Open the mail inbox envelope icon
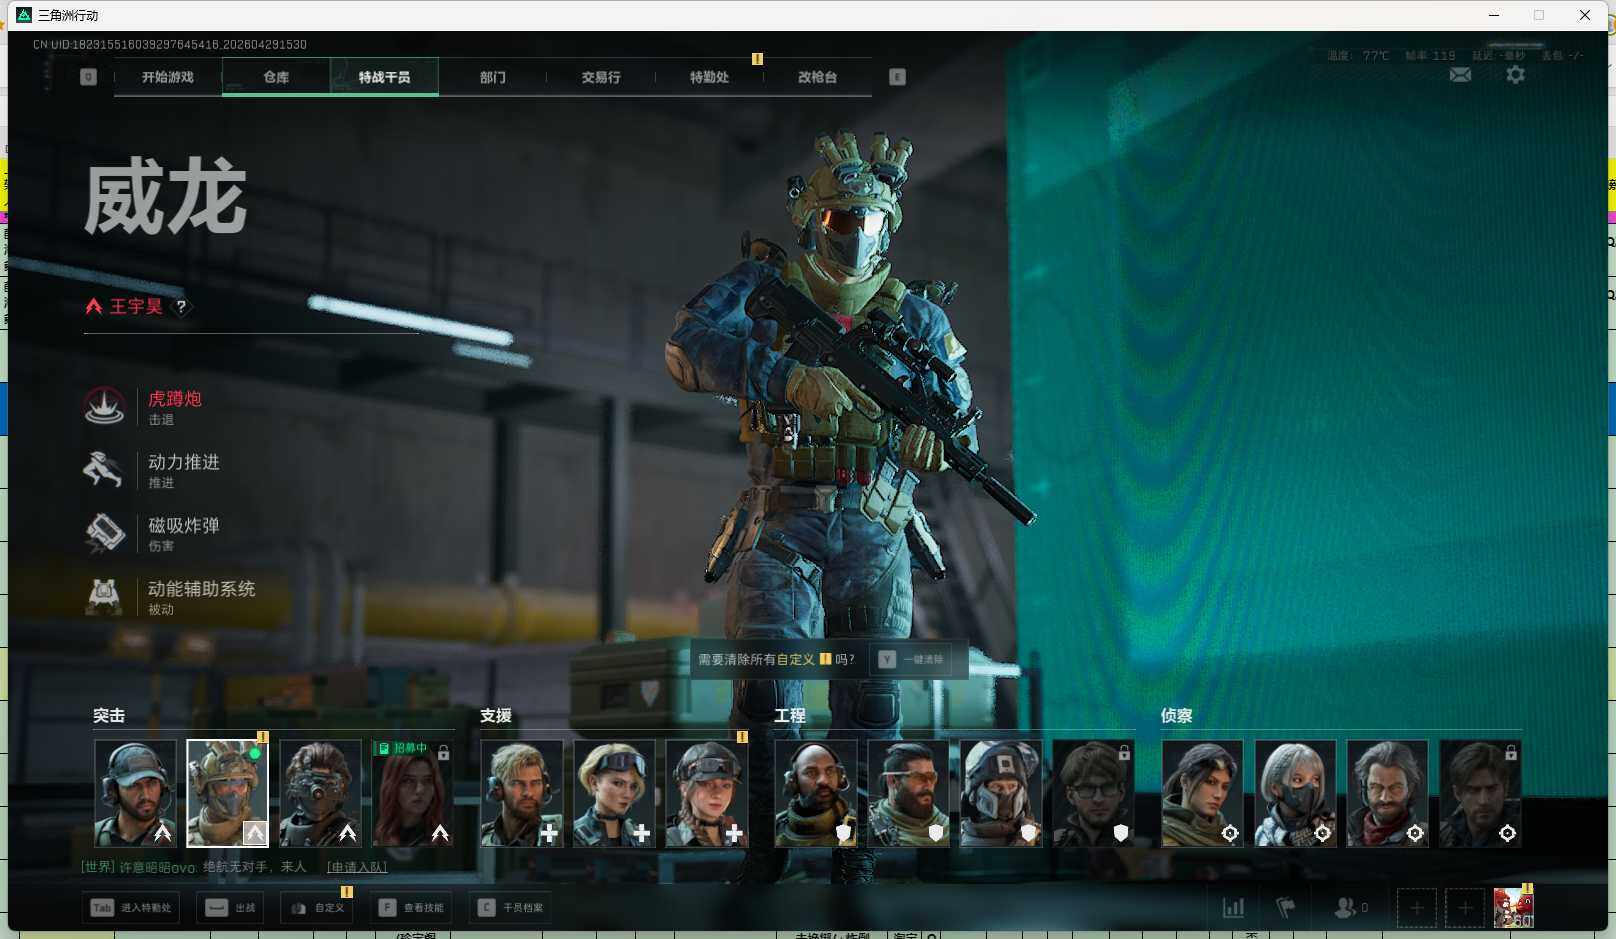 click(1460, 75)
